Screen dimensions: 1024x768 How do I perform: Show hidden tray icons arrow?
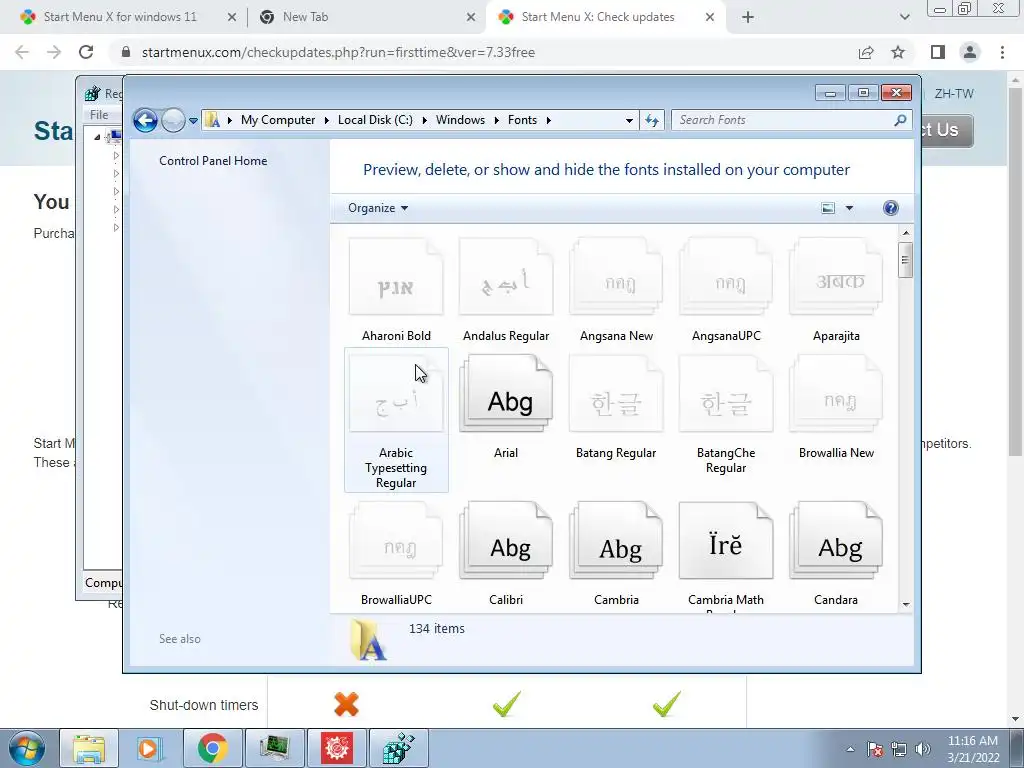pos(850,749)
